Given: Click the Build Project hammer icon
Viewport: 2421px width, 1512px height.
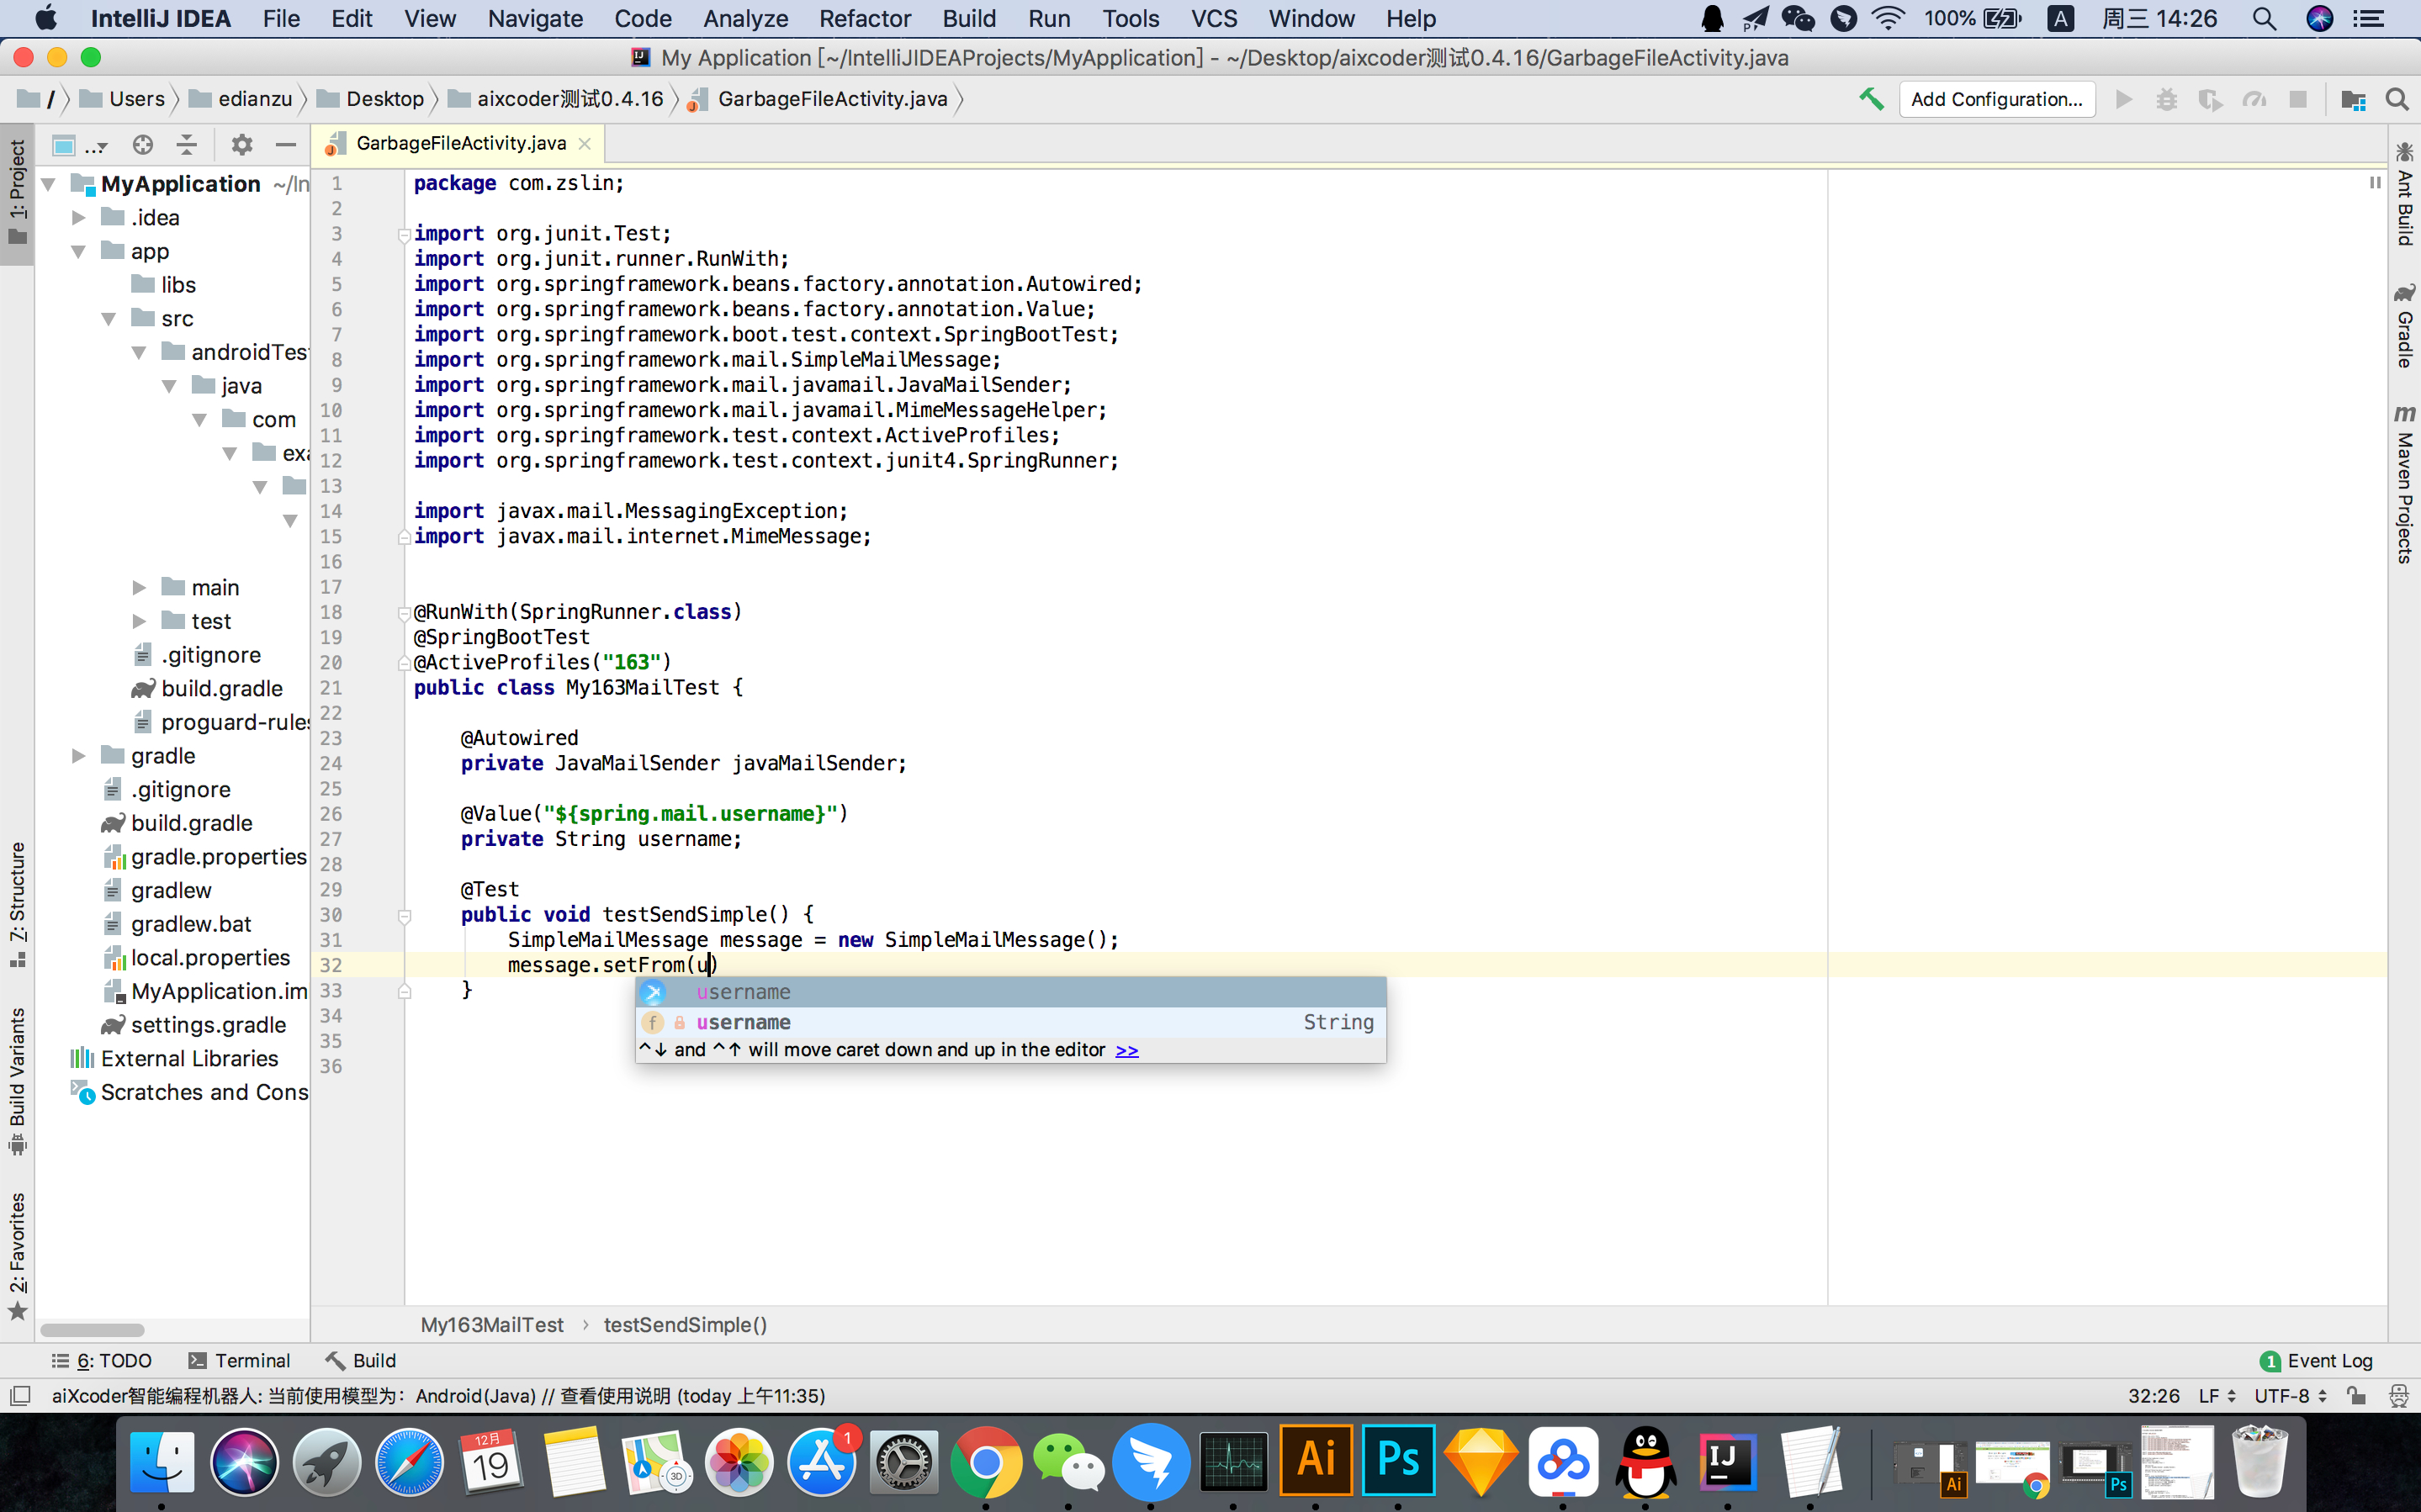Looking at the screenshot, I should pos(1871,99).
